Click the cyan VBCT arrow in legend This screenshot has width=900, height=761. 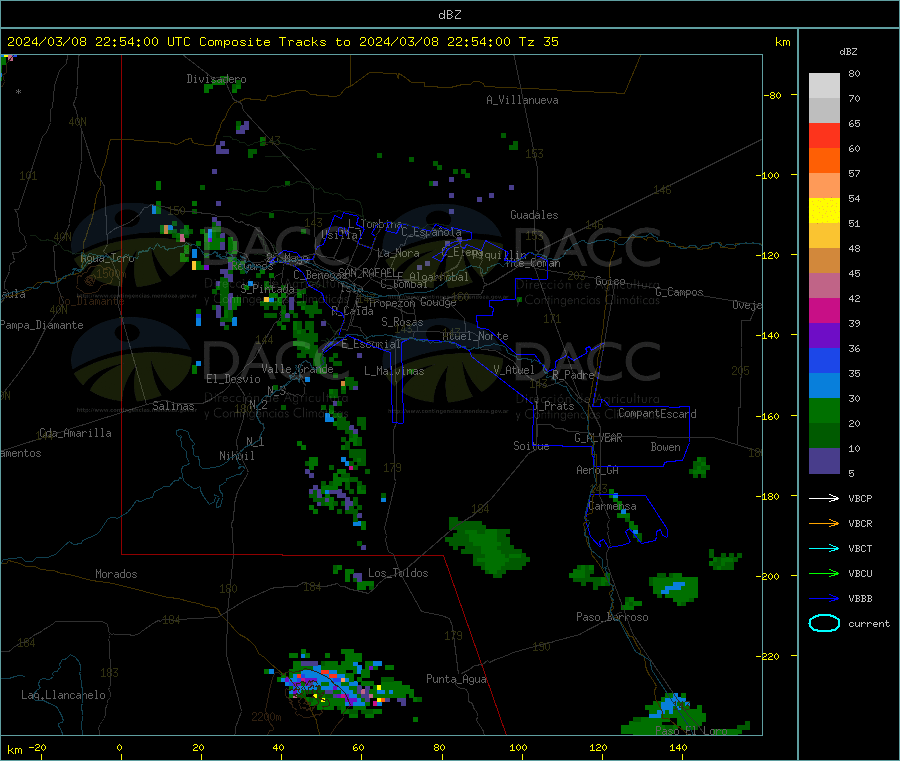pos(824,548)
